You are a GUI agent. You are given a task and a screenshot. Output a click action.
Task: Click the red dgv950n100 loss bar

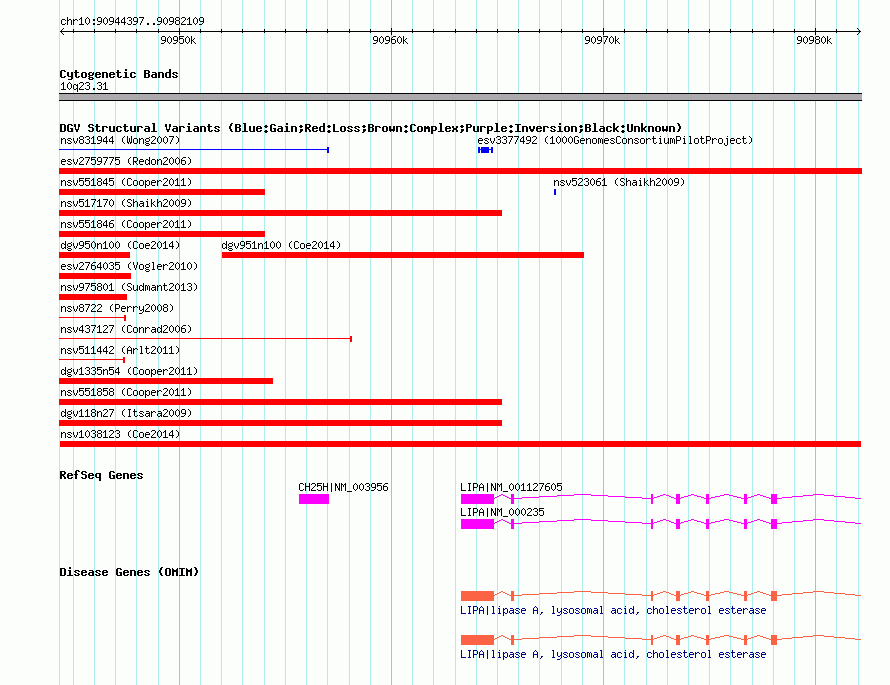95,255
